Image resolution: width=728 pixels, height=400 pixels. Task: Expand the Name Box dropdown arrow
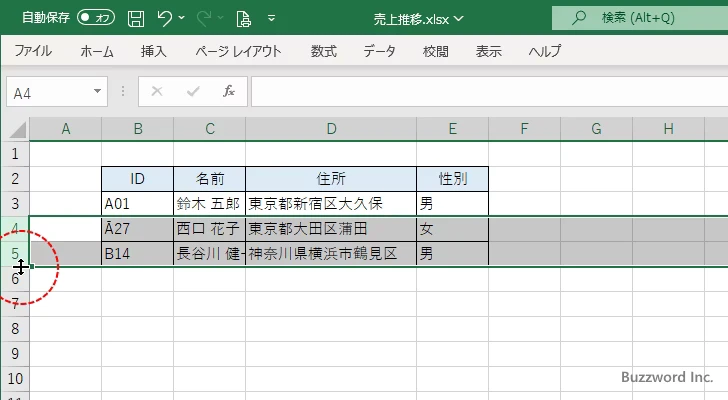(x=98, y=91)
